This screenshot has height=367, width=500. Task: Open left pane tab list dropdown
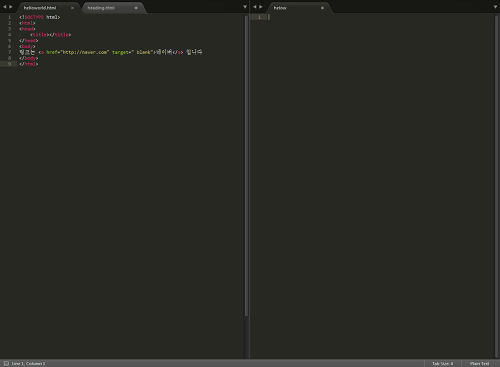[245, 7]
